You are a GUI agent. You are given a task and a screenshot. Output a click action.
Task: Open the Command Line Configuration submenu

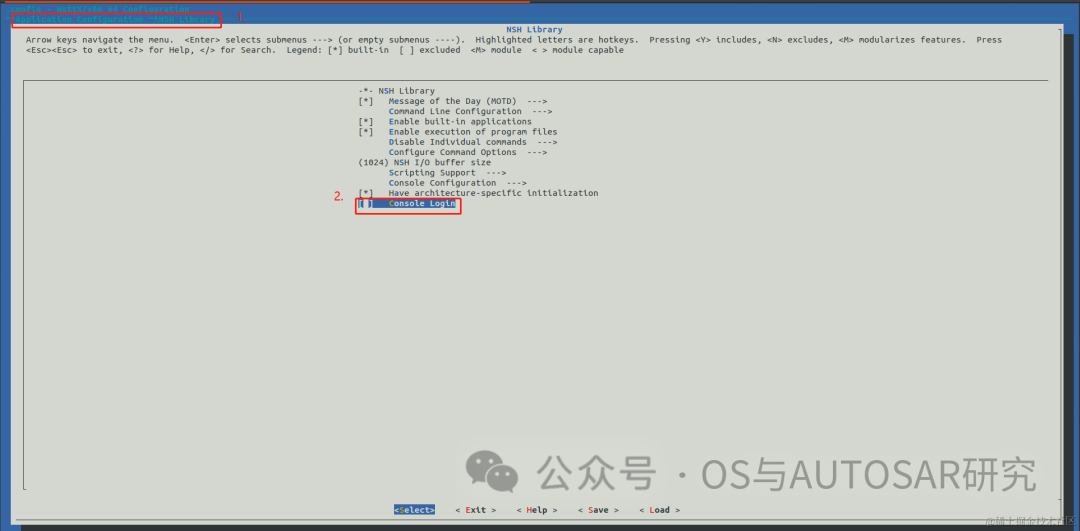coord(470,112)
